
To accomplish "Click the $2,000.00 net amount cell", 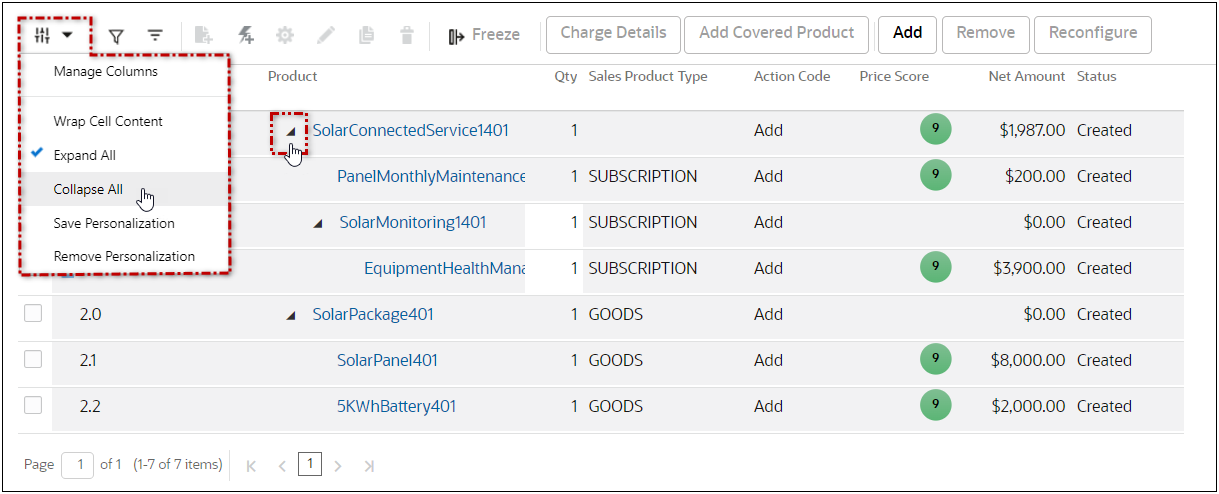I will [1029, 406].
